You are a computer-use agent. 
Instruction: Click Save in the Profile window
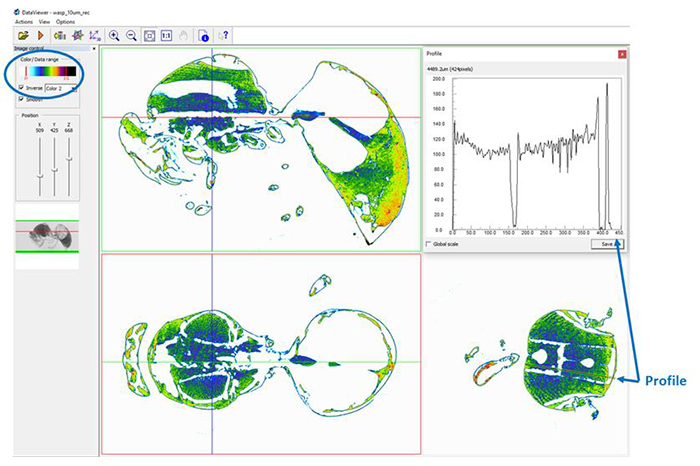pos(605,244)
